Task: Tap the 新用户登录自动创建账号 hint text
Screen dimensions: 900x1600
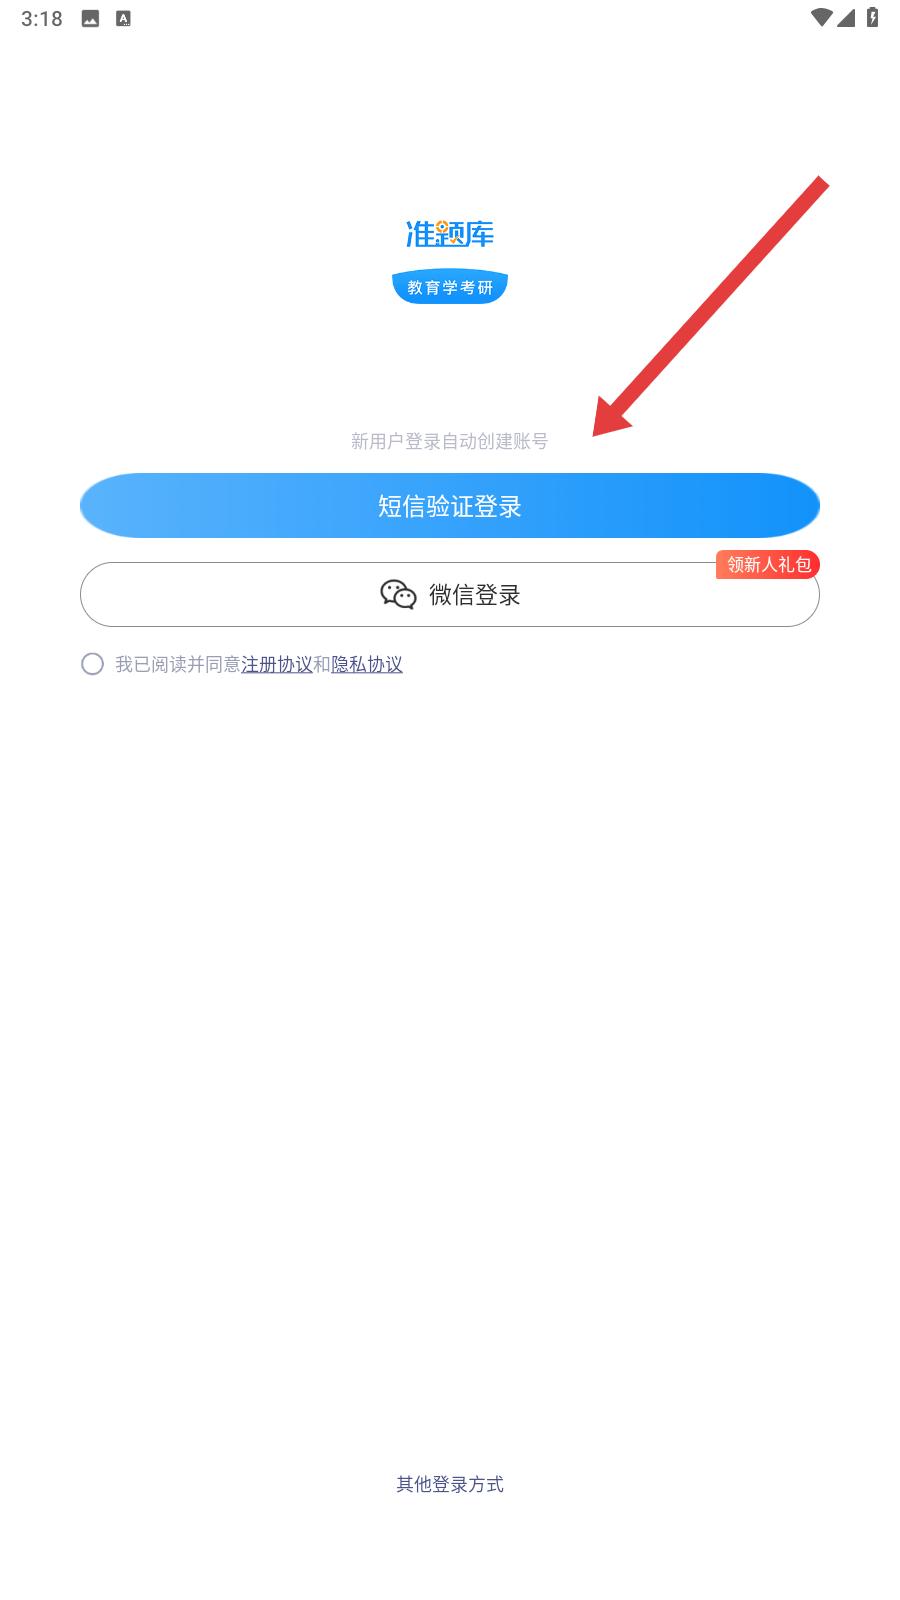Action: (x=450, y=441)
